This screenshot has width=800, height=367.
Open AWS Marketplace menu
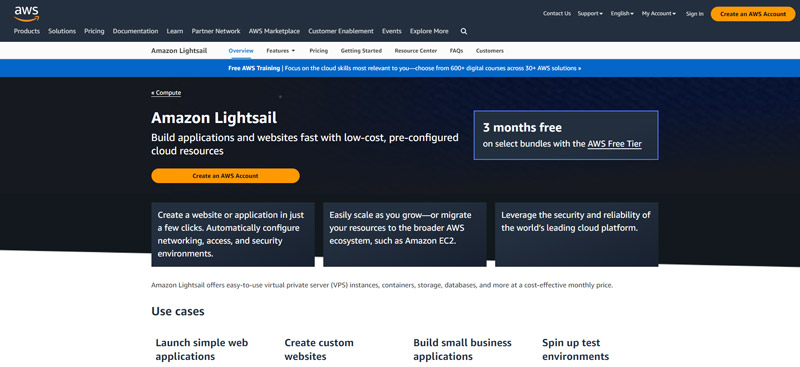click(x=274, y=31)
